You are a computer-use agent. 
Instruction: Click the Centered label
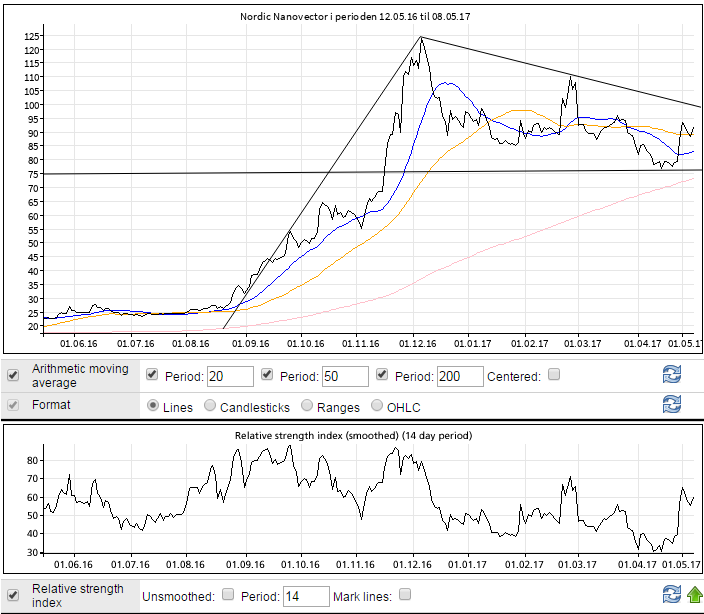[x=514, y=377]
